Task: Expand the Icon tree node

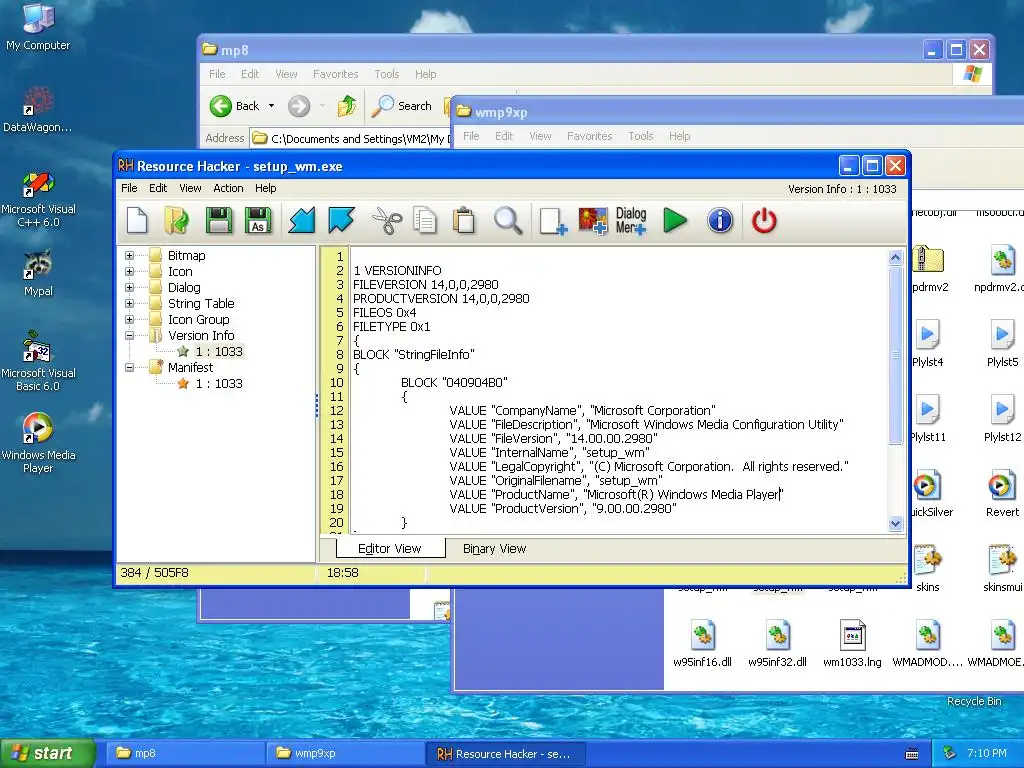Action: [129, 271]
